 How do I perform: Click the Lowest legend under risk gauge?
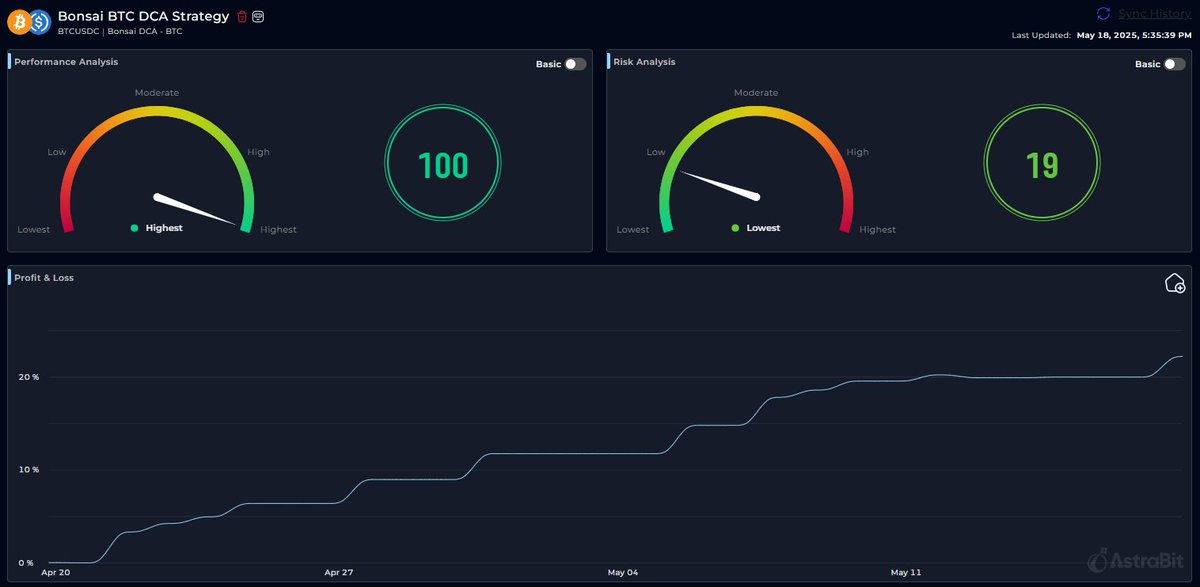[756, 228]
